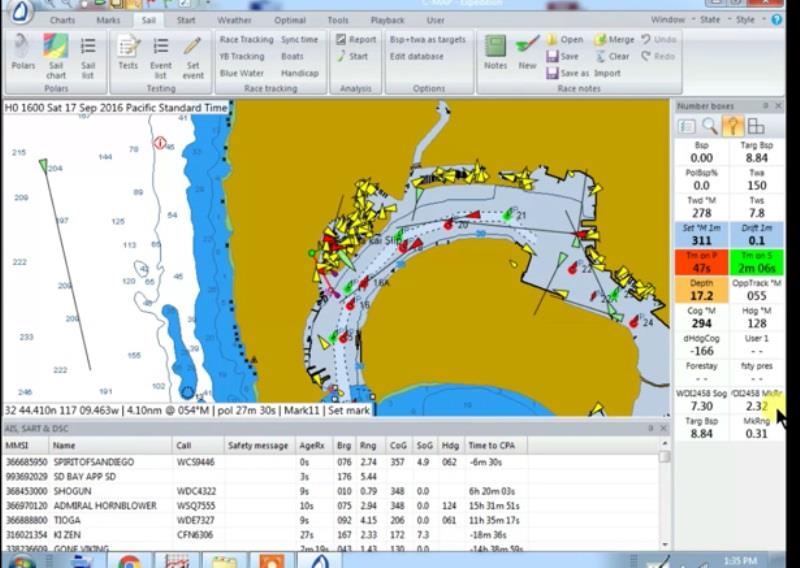The height and width of the screenshot is (568, 800).
Task: Click the Sync time button
Action: pyautogui.click(x=299, y=39)
